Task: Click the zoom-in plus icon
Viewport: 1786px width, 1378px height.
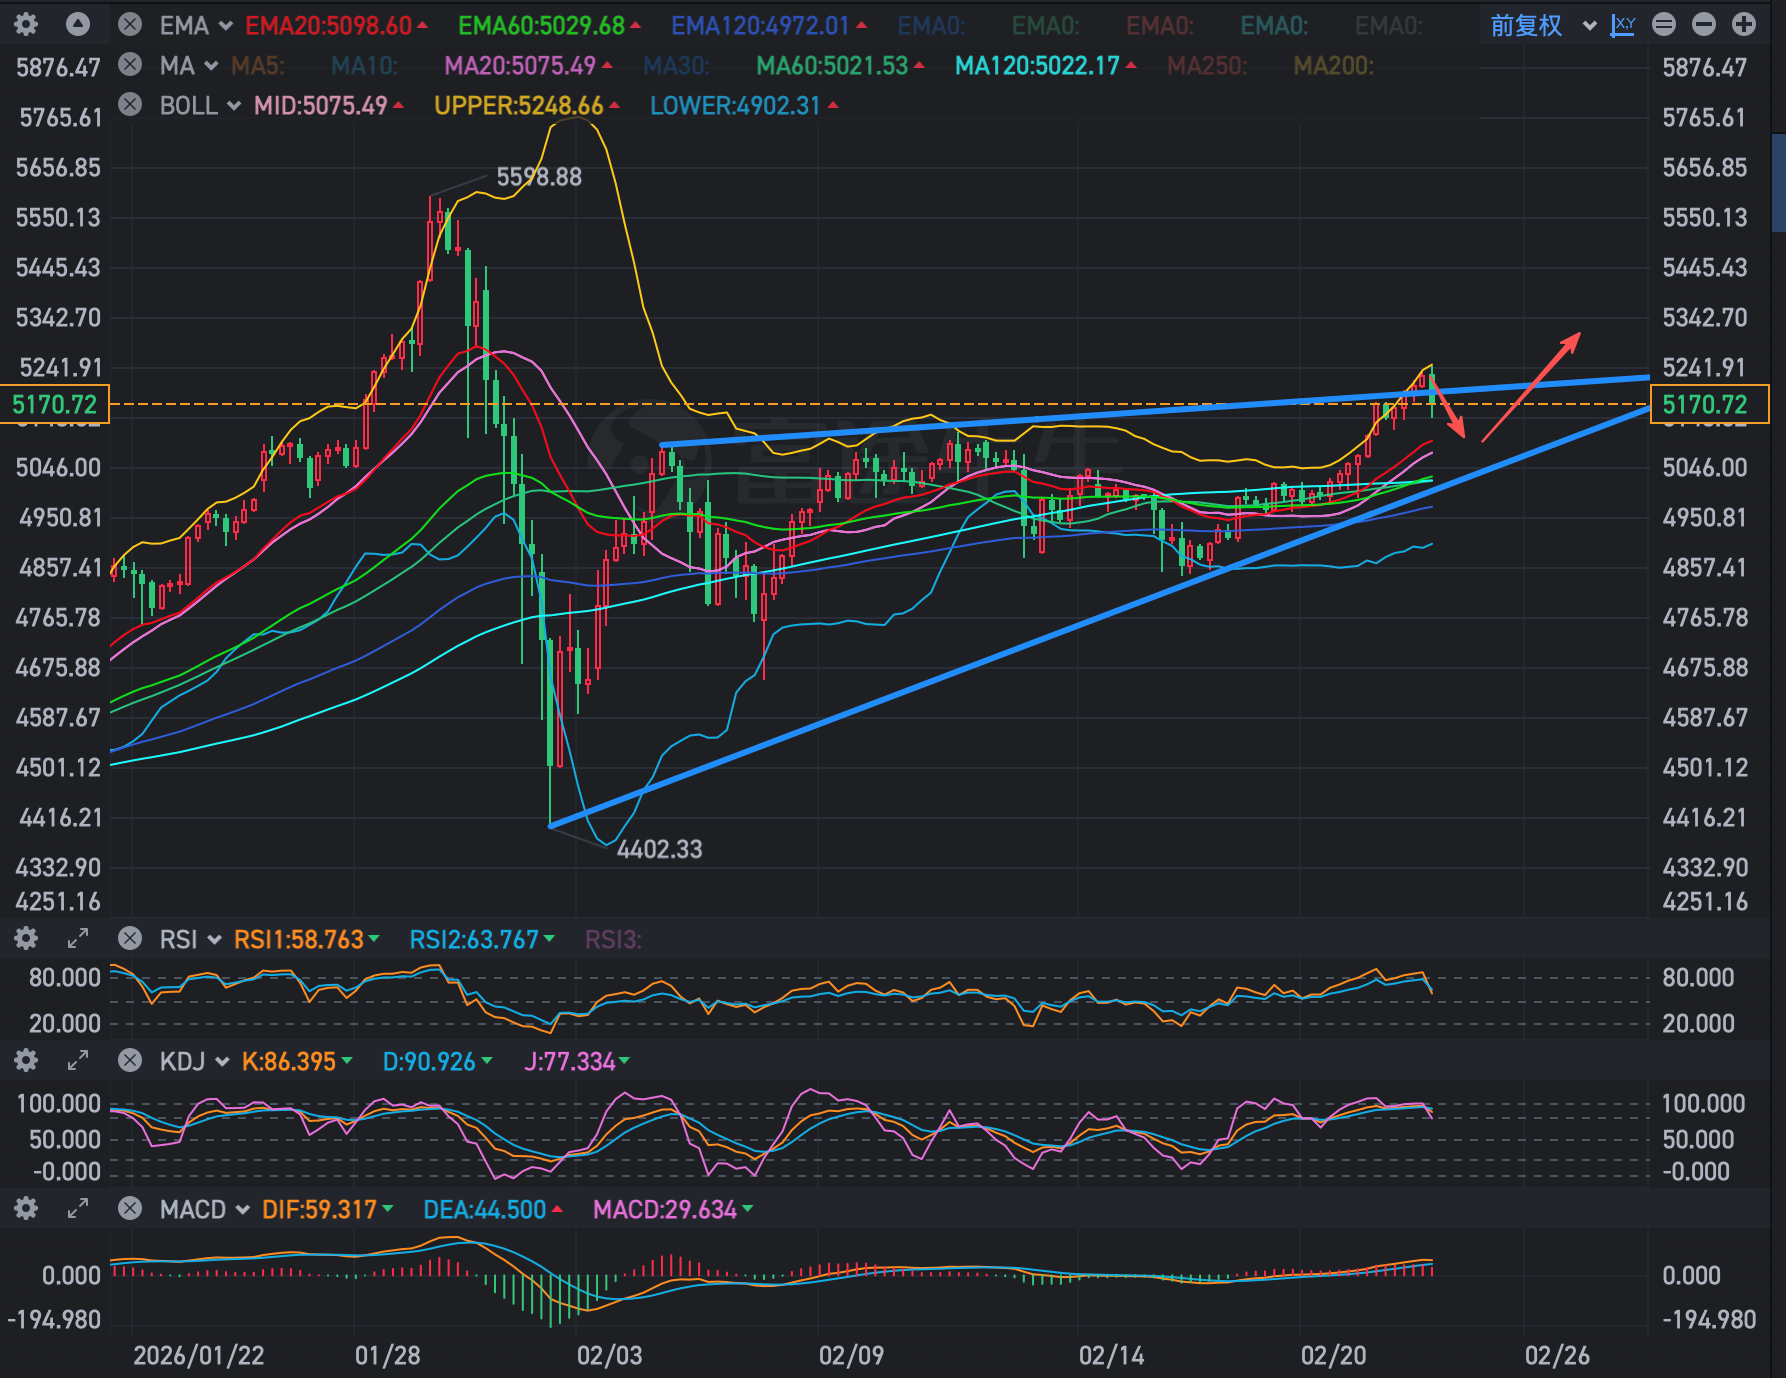Action: pos(1744,25)
